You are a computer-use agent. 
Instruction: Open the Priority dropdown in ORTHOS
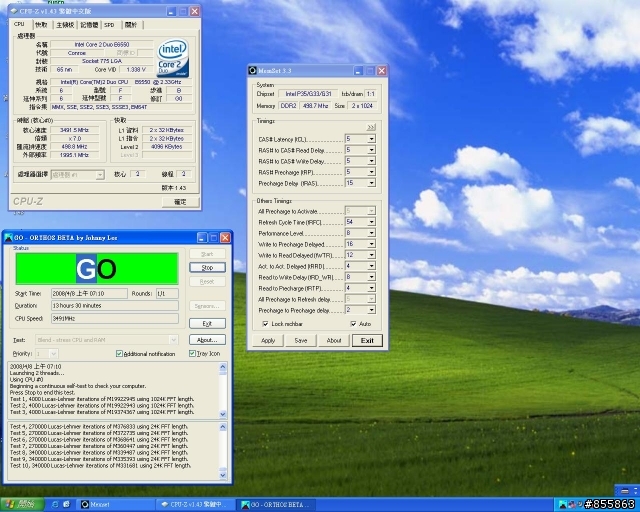(x=53, y=354)
